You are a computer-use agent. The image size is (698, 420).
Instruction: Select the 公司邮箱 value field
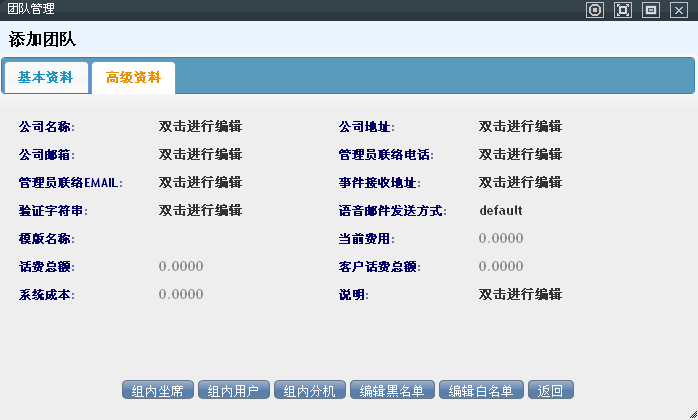pyautogui.click(x=200, y=155)
